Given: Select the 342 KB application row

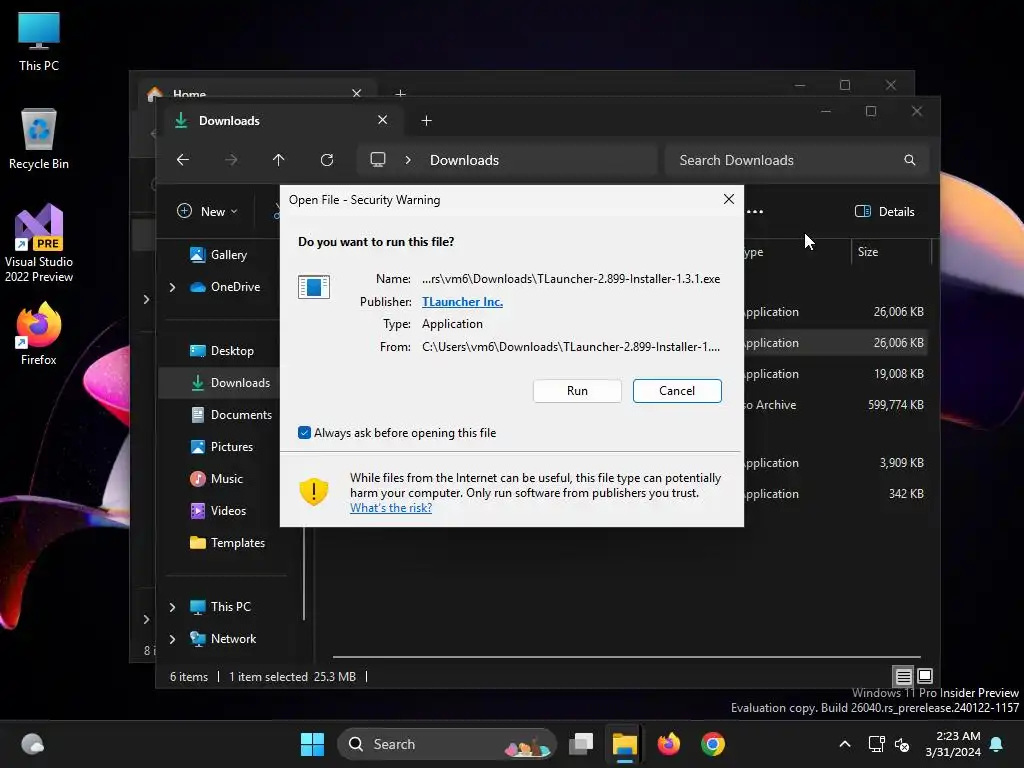Looking at the screenshot, I should (x=835, y=494).
